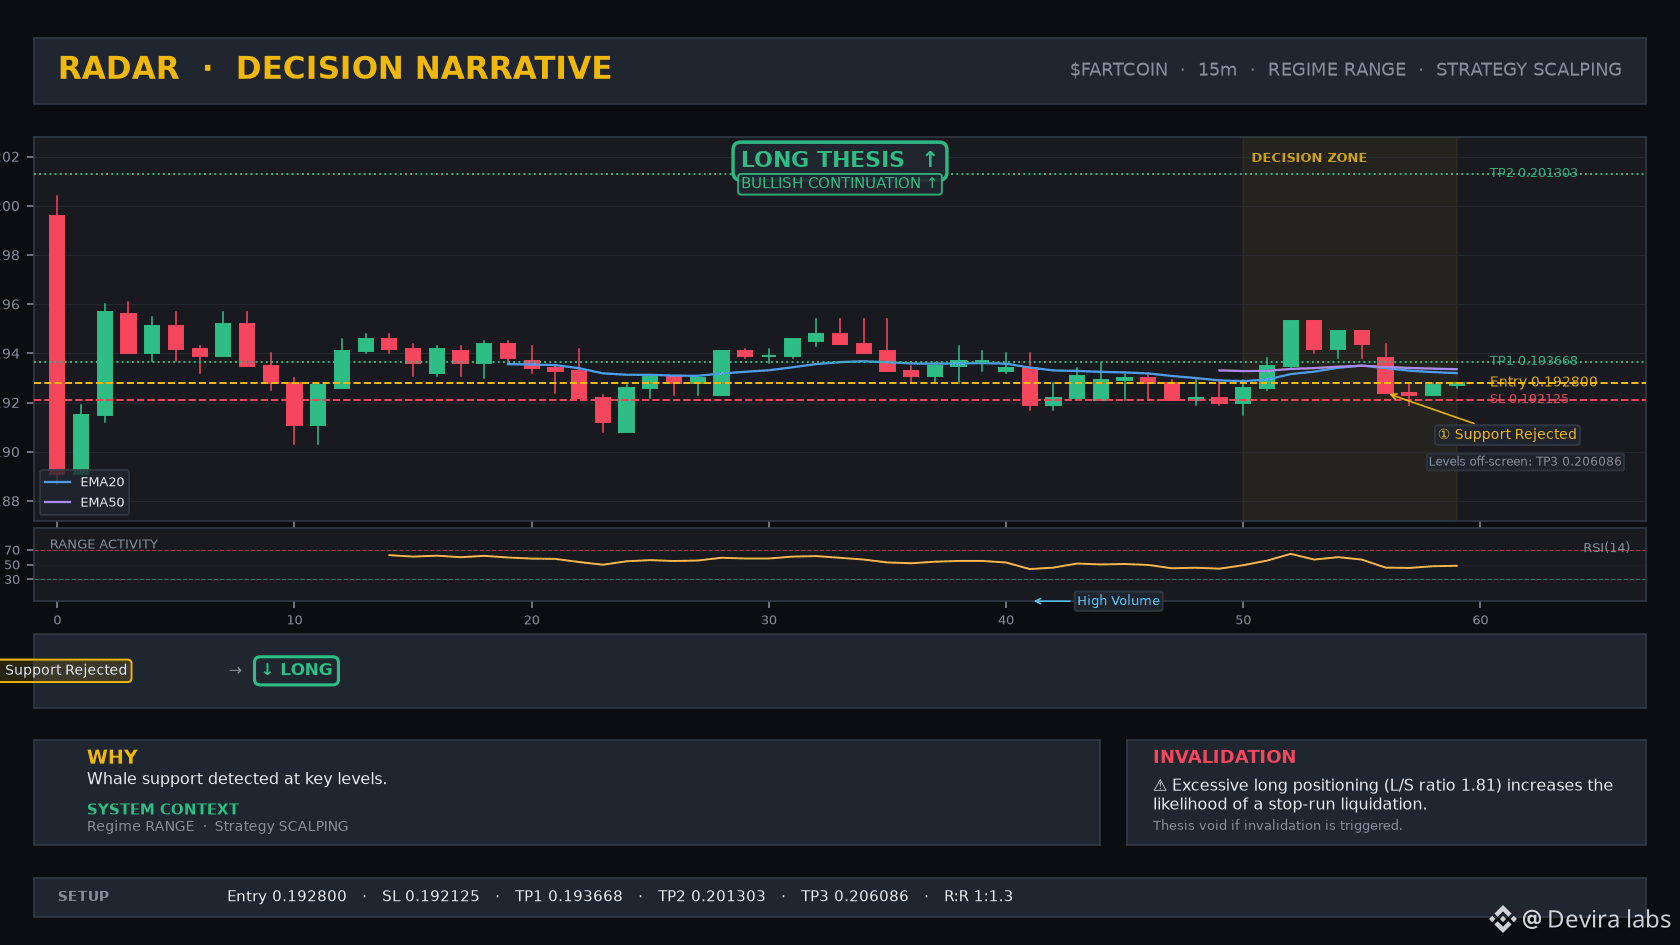Click the EMA50 purple legend entry
Image resolution: width=1680 pixels, height=945 pixels.
click(x=85, y=502)
